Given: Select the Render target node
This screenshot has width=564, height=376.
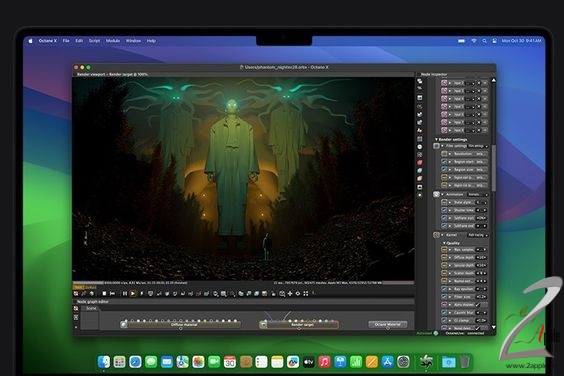Looking at the screenshot, I should pyautogui.click(x=299, y=325).
